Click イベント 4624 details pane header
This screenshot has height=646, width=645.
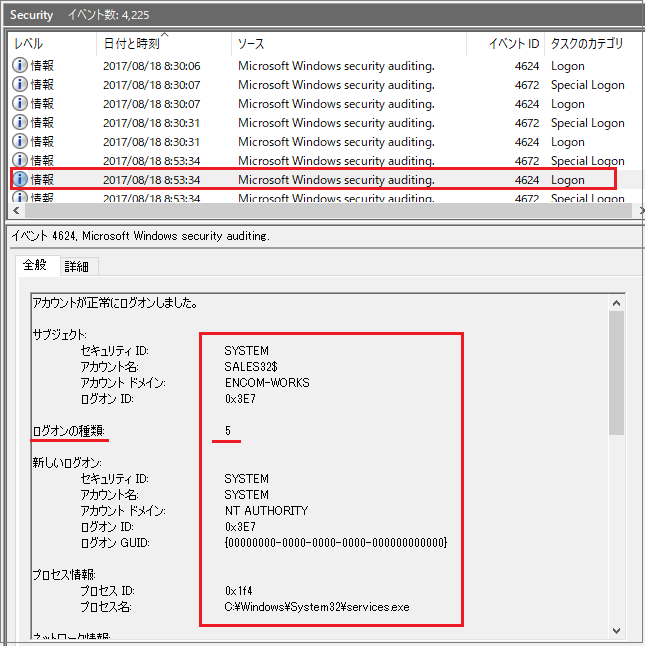pyautogui.click(x=141, y=236)
